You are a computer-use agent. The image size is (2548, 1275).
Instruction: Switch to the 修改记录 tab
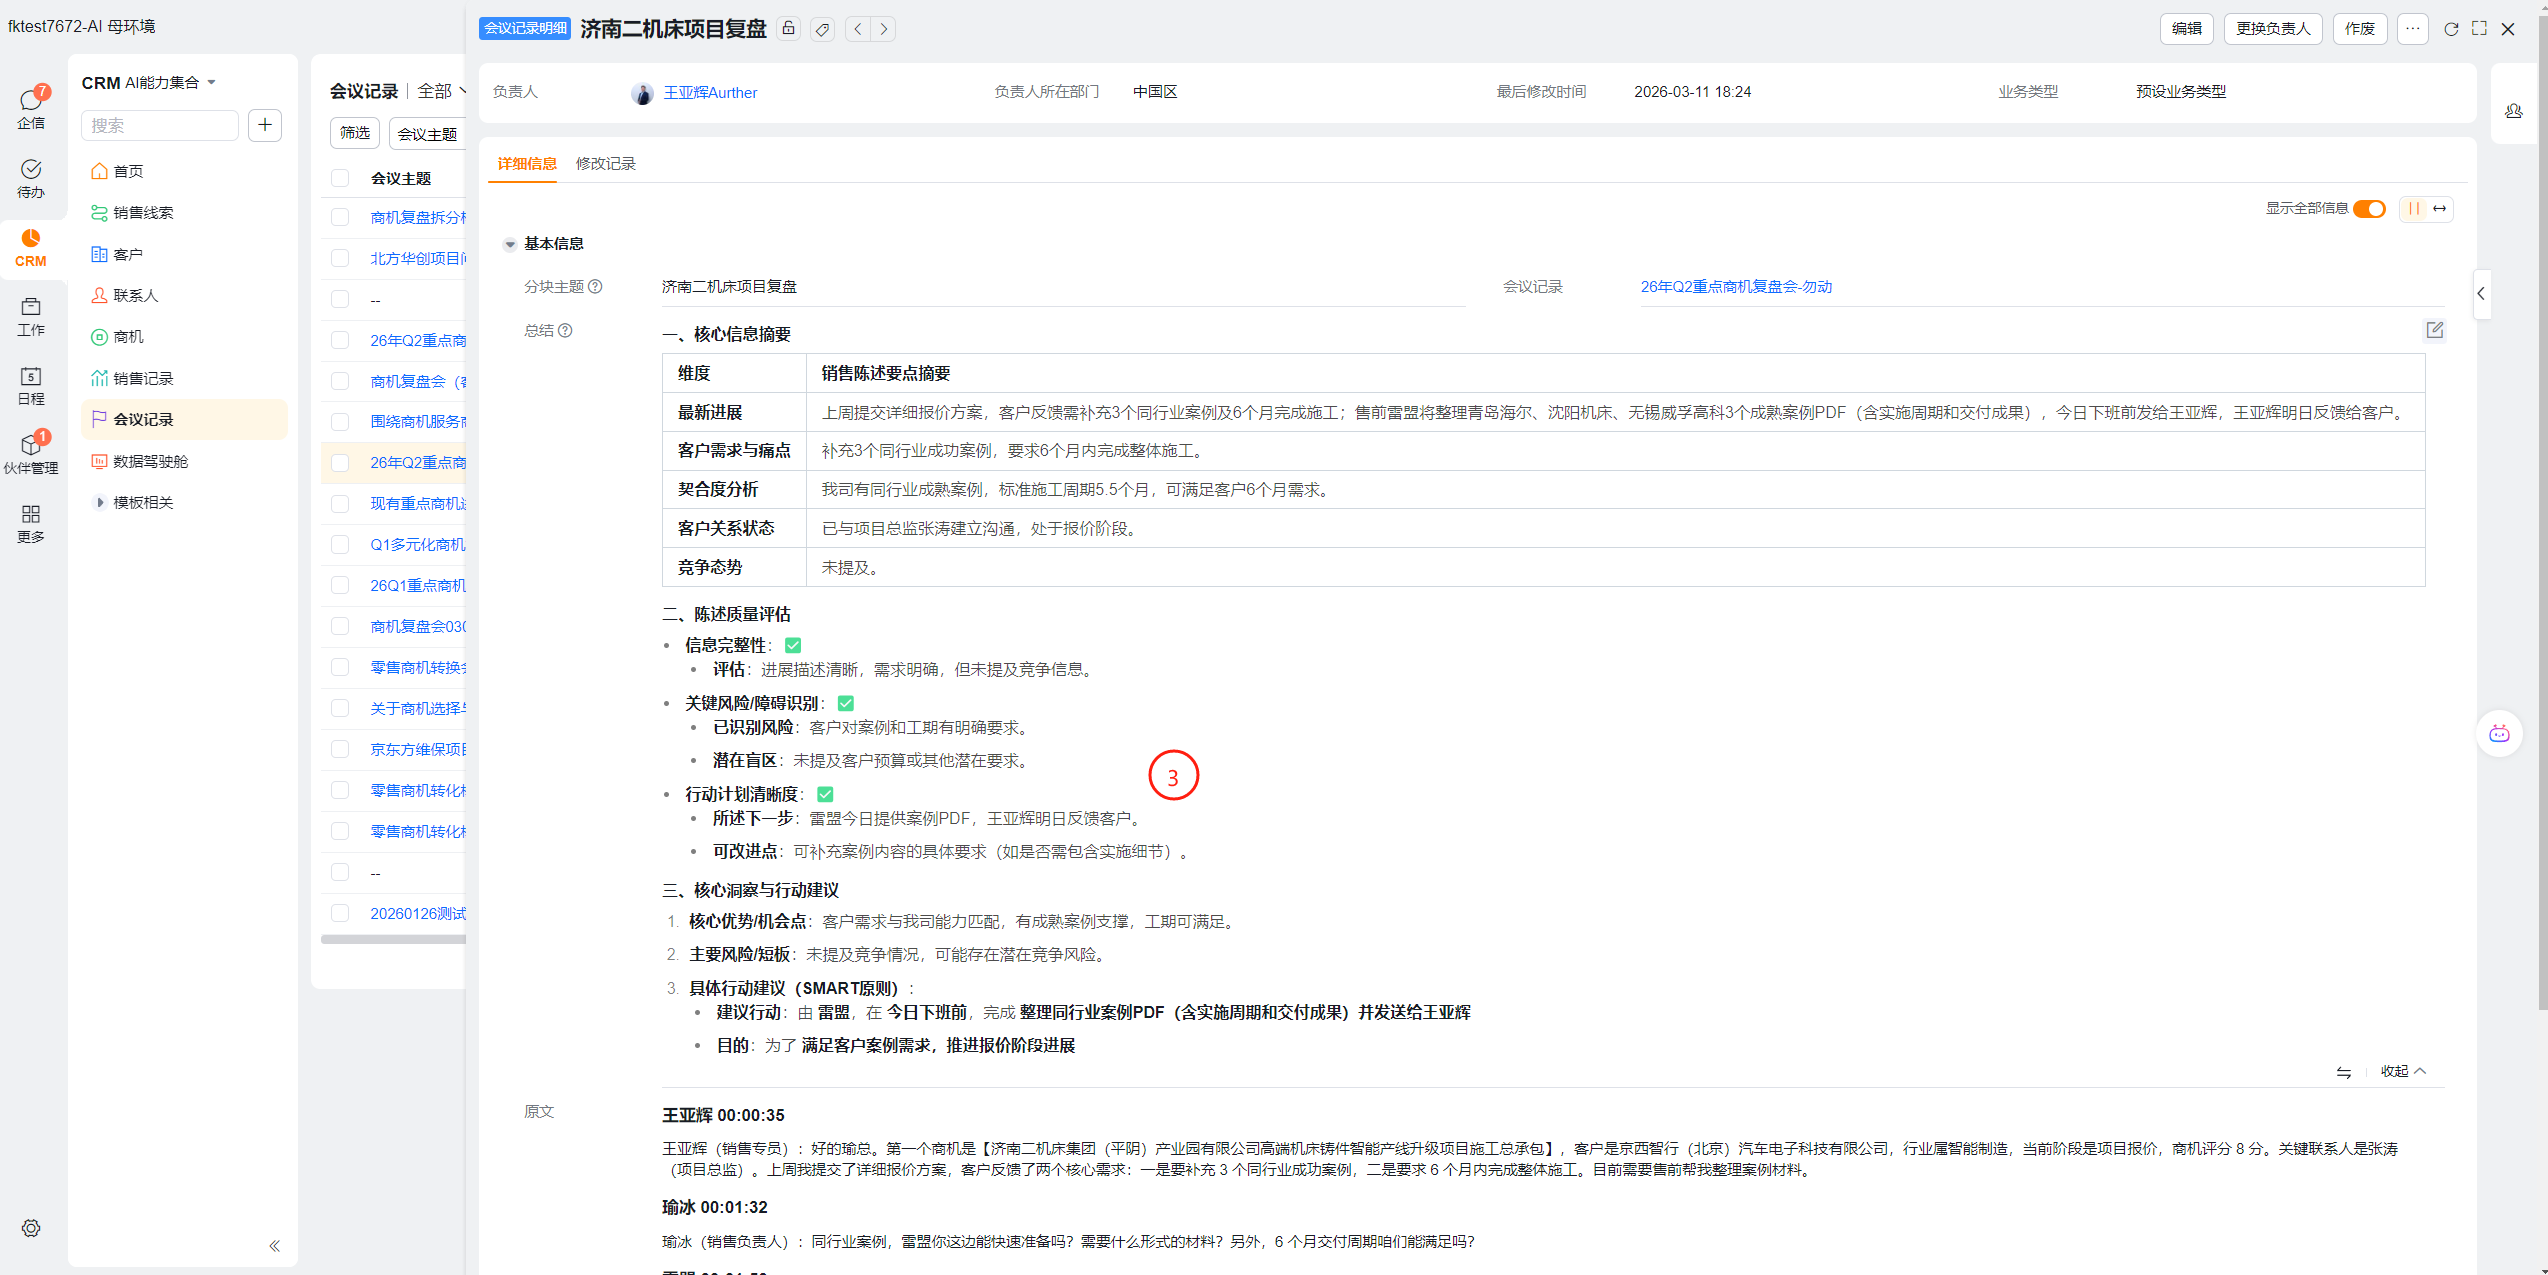605,163
